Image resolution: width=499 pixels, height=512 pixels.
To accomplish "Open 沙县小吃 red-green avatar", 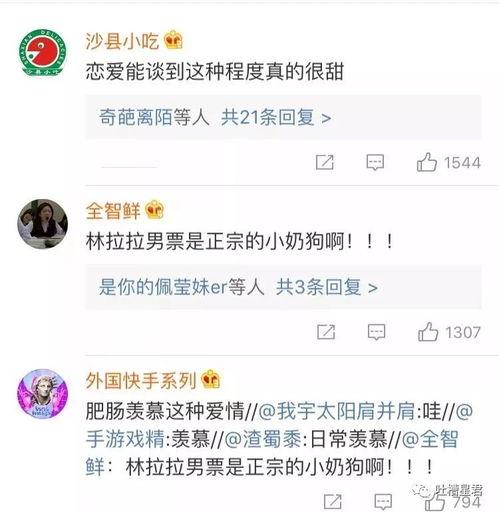I will click(x=42, y=52).
